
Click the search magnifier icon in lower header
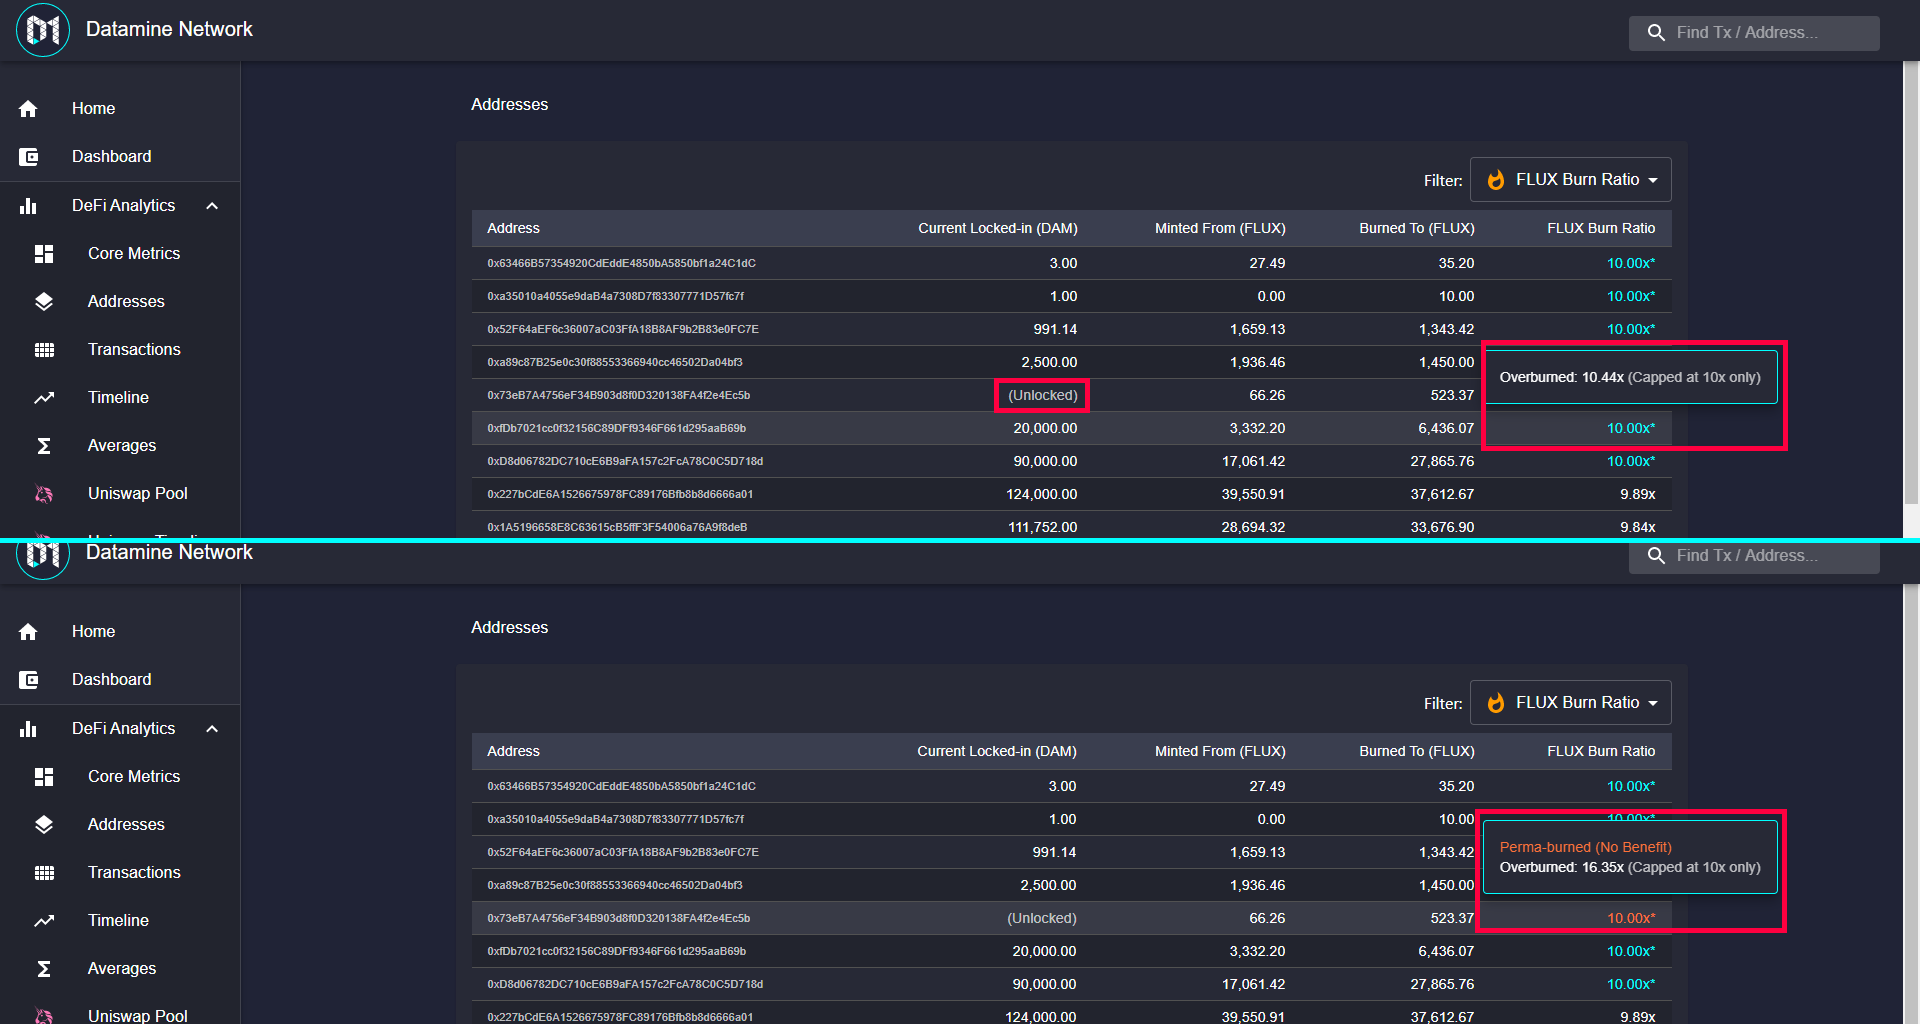1656,556
